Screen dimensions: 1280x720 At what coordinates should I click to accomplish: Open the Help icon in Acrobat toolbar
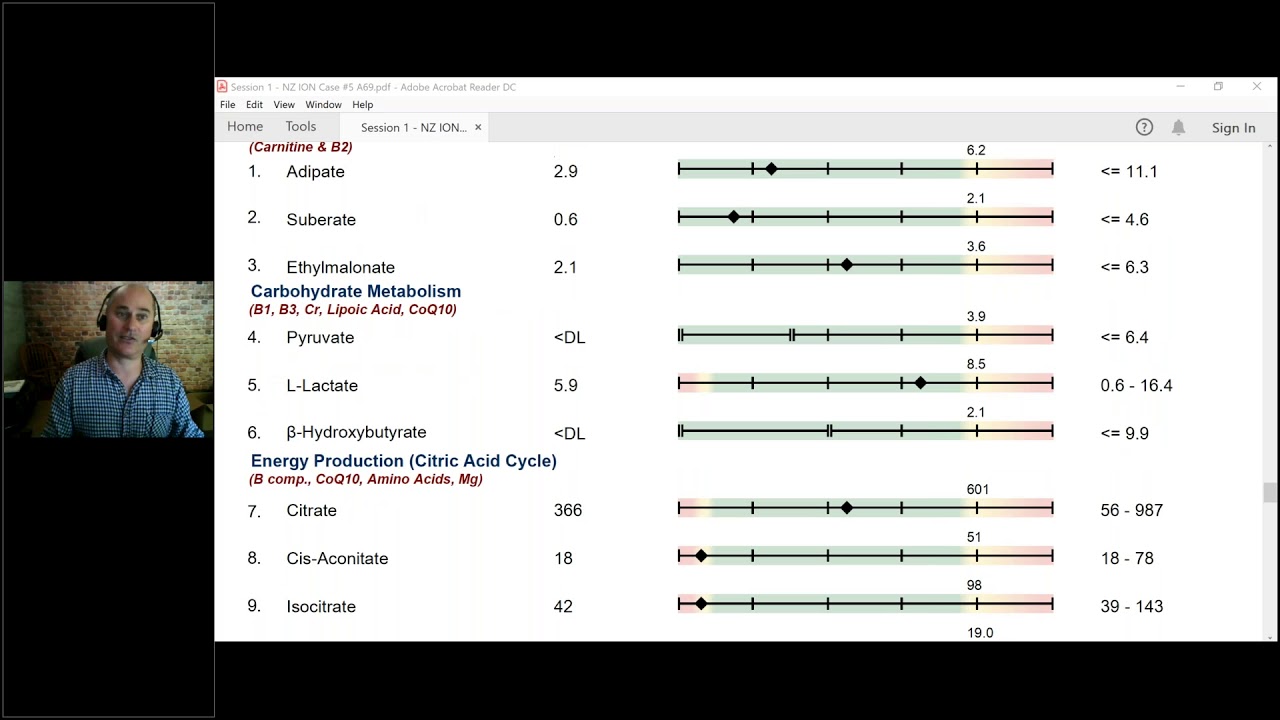(x=1144, y=127)
